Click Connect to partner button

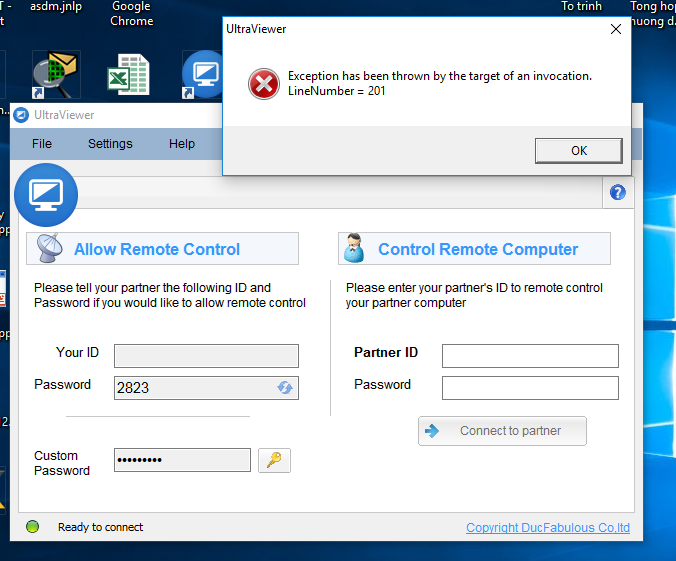click(x=502, y=431)
